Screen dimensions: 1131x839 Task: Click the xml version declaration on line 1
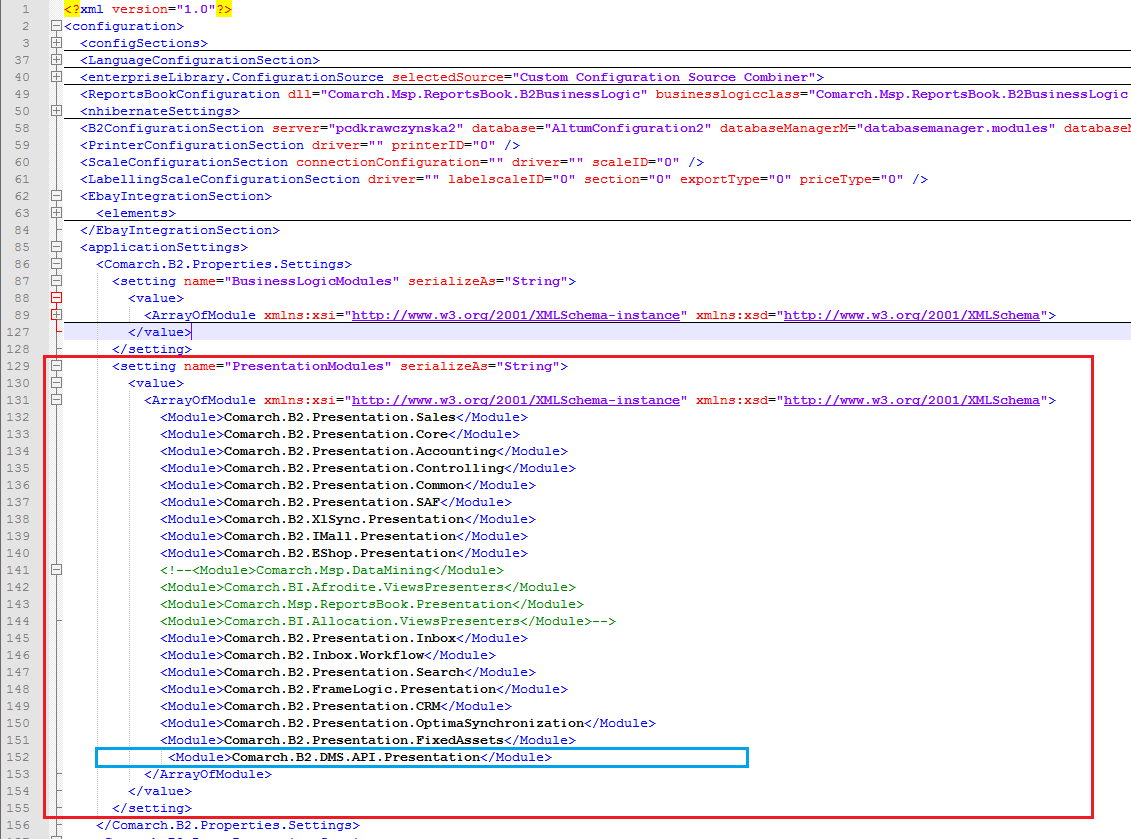tap(148, 9)
